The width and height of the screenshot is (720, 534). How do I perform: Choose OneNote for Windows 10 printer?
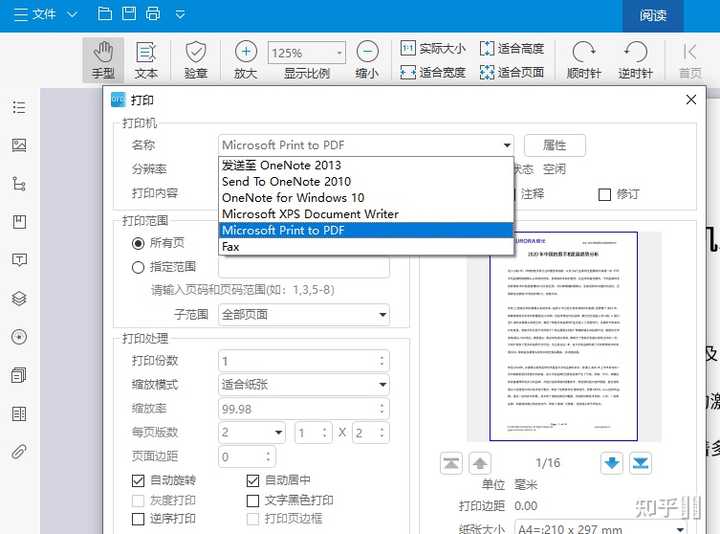point(366,197)
